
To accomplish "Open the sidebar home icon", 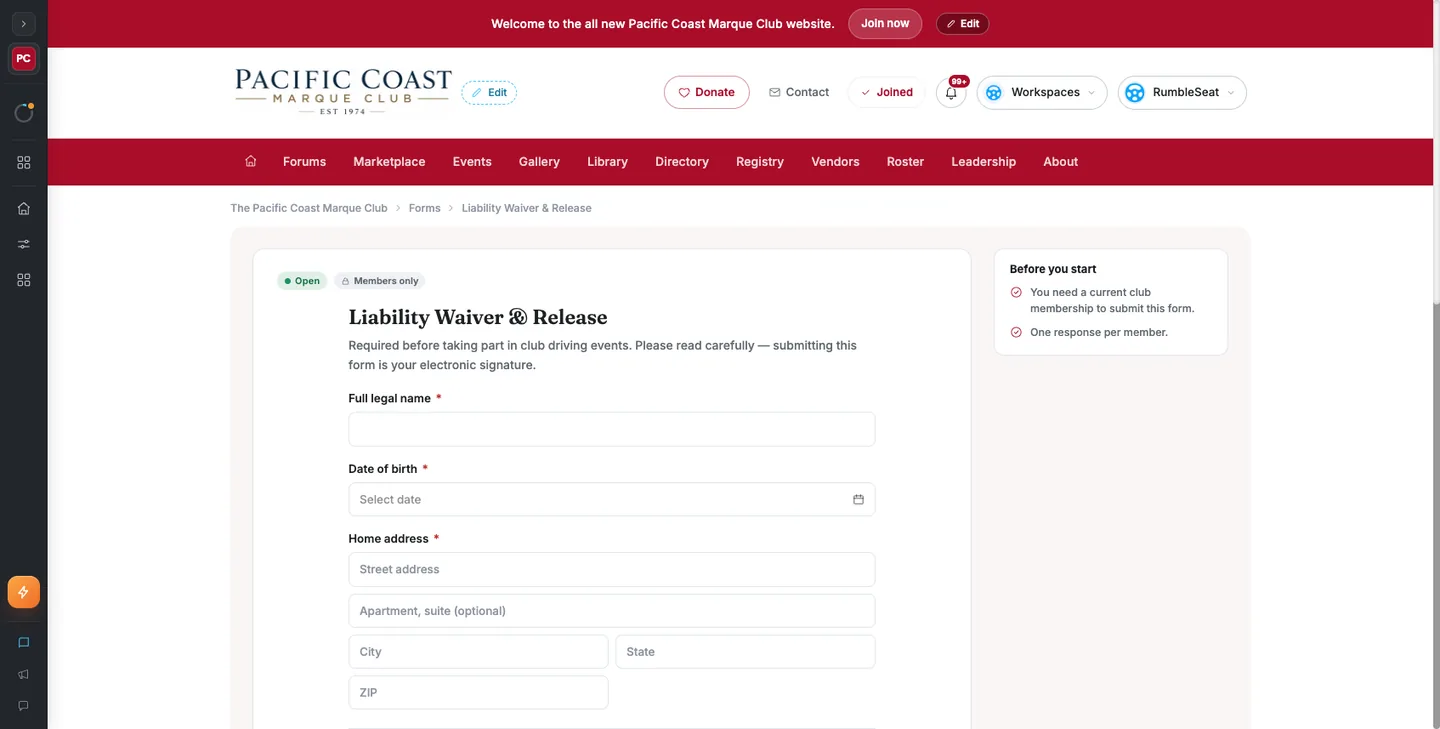I will (24, 209).
